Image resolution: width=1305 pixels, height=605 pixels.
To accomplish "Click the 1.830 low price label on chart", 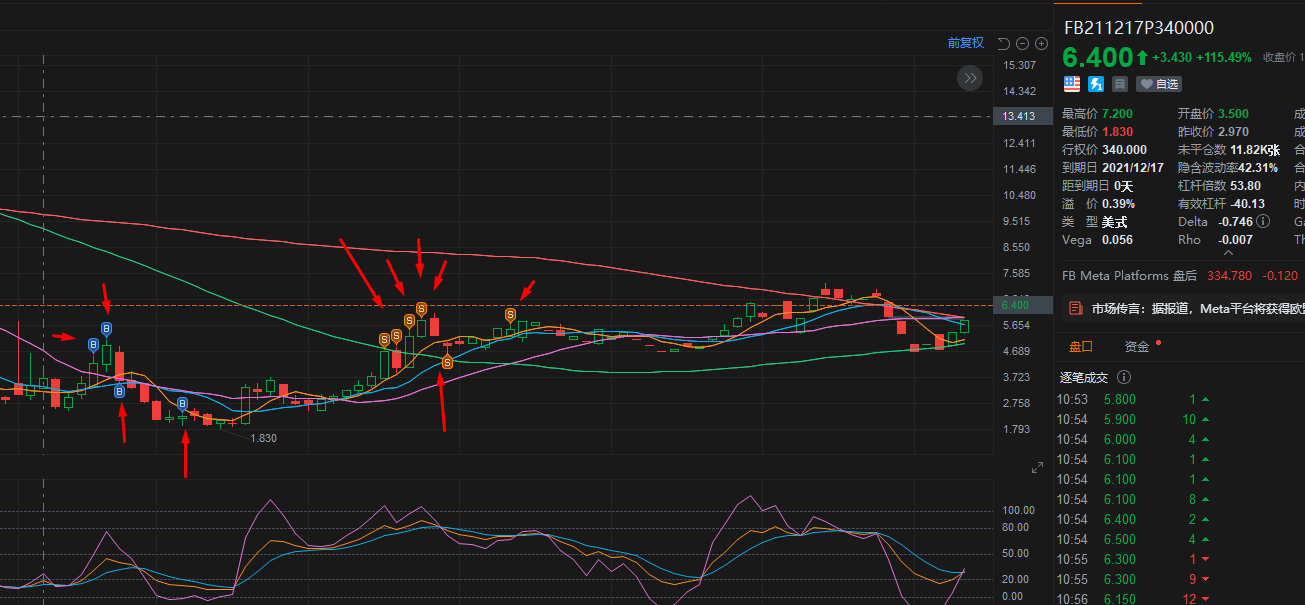I will (263, 438).
